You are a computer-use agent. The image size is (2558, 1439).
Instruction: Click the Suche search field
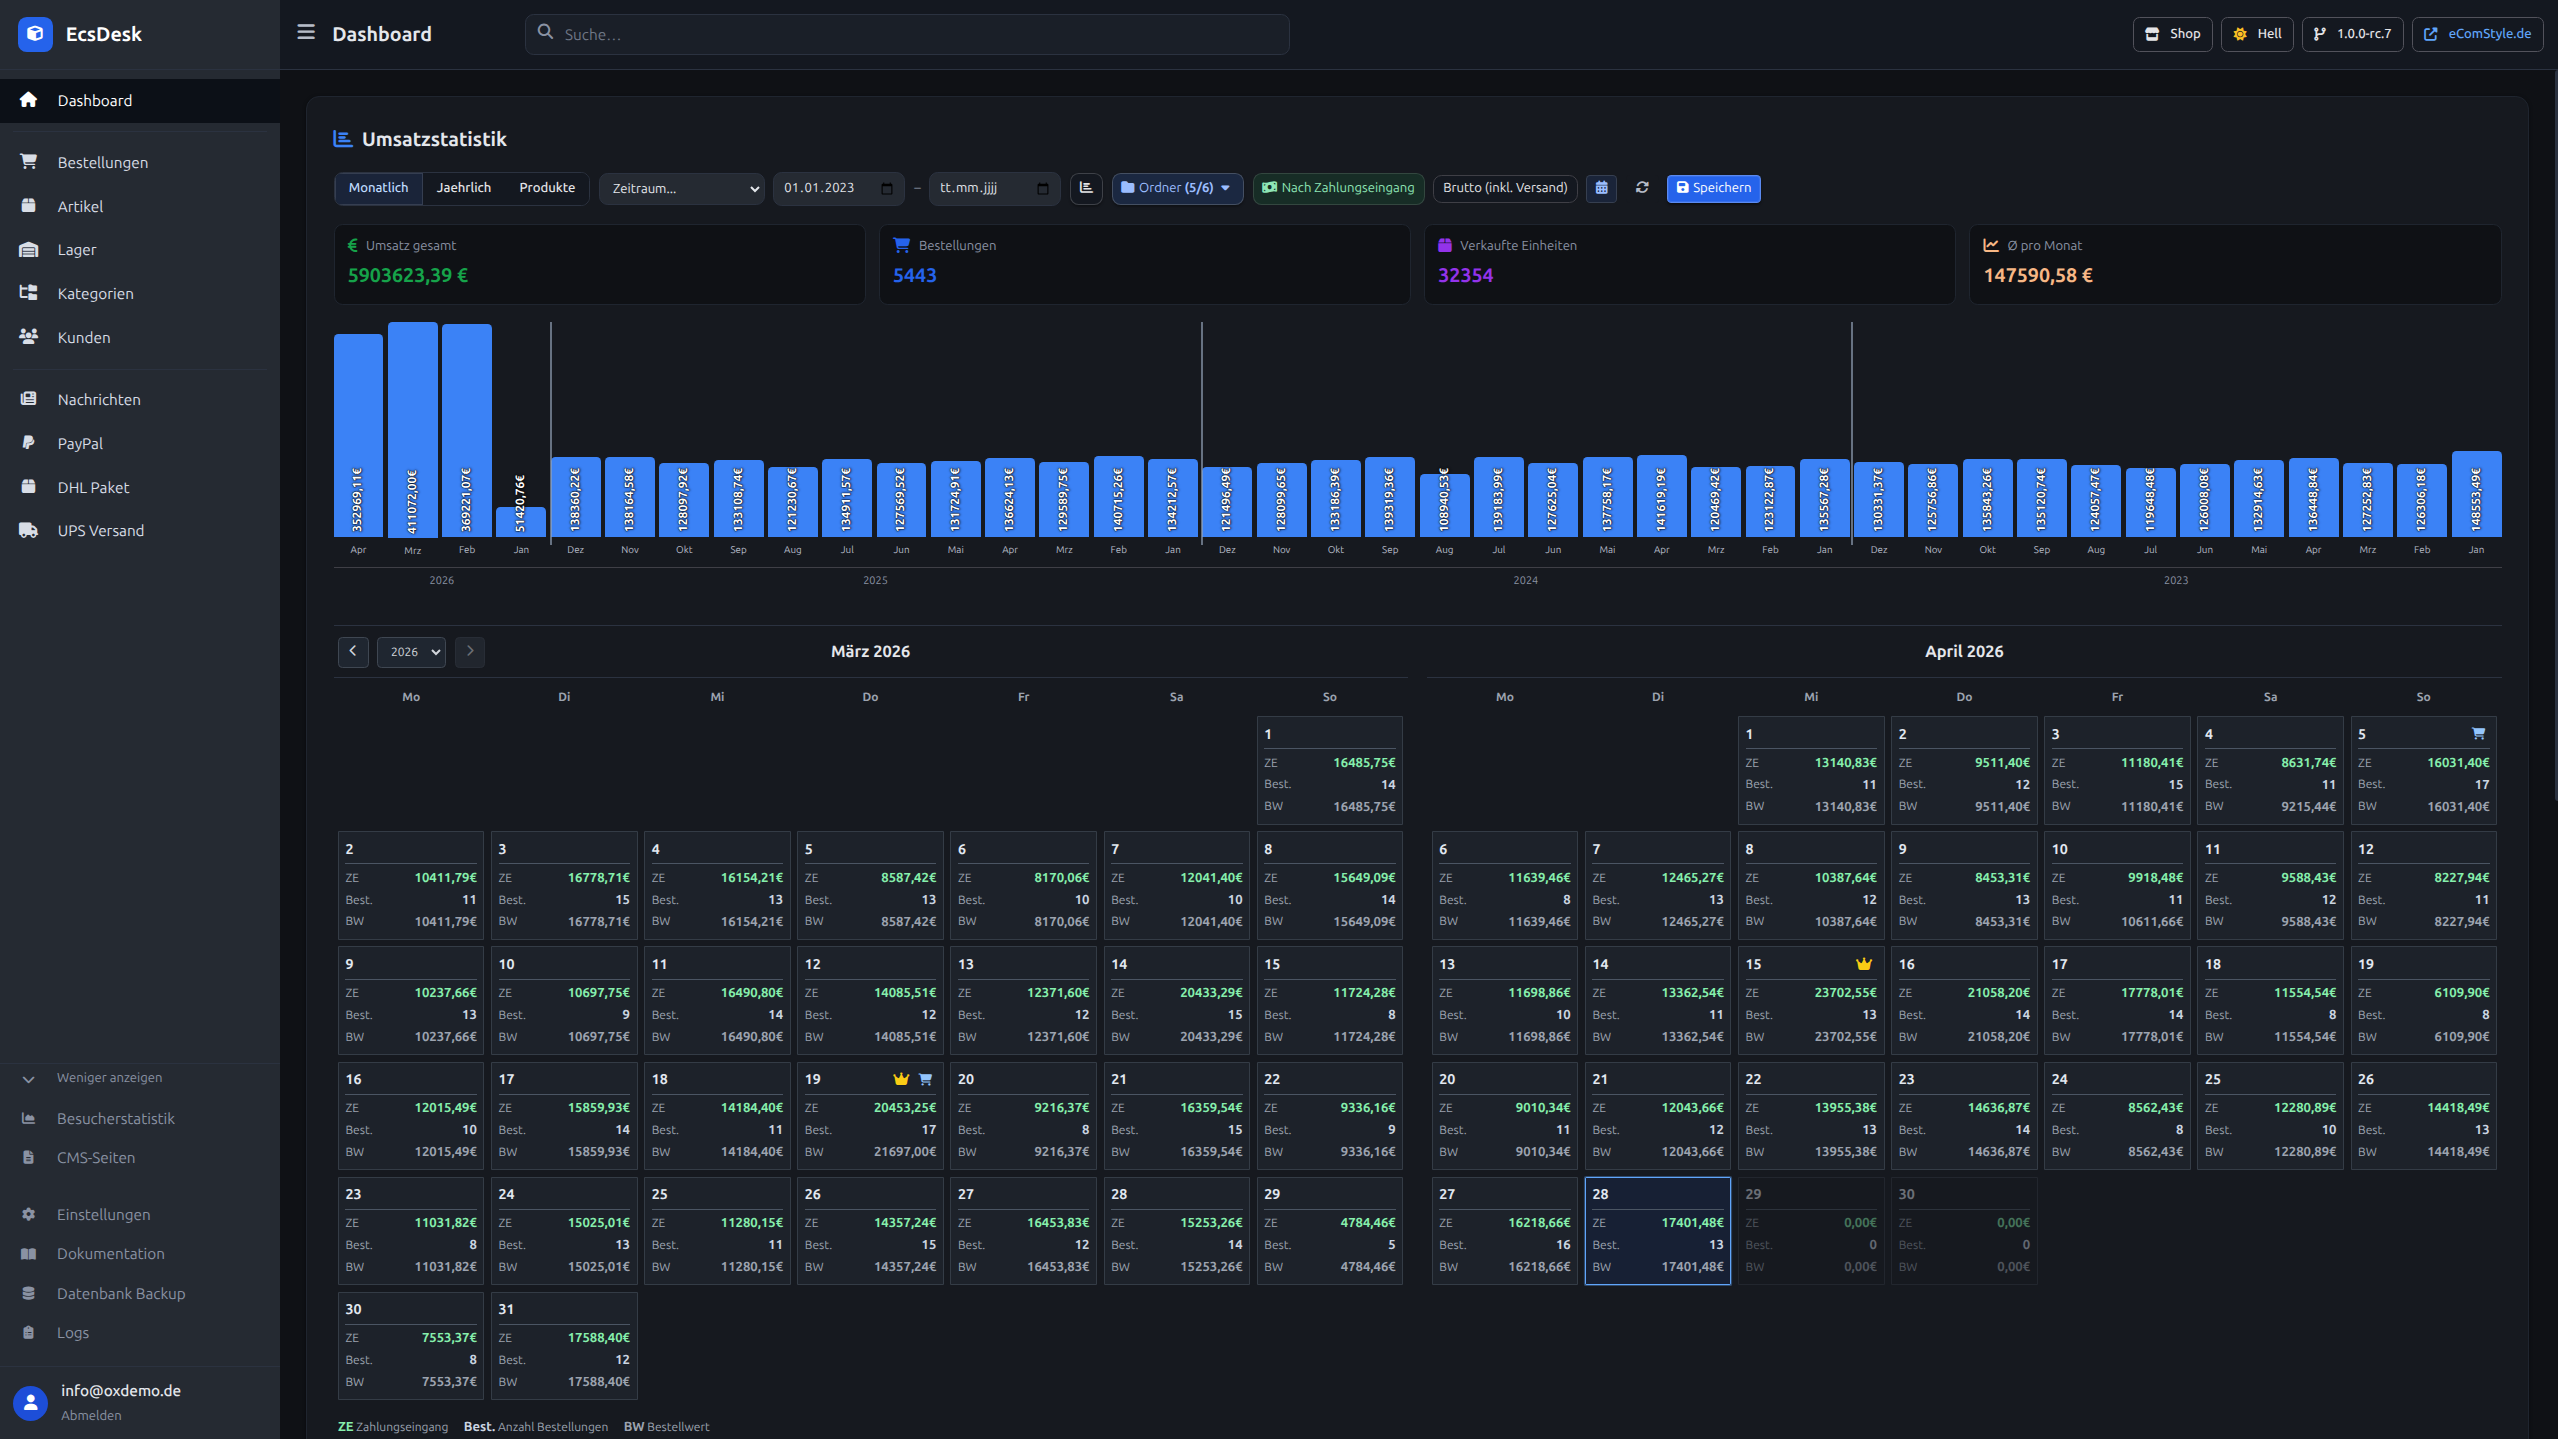point(907,34)
